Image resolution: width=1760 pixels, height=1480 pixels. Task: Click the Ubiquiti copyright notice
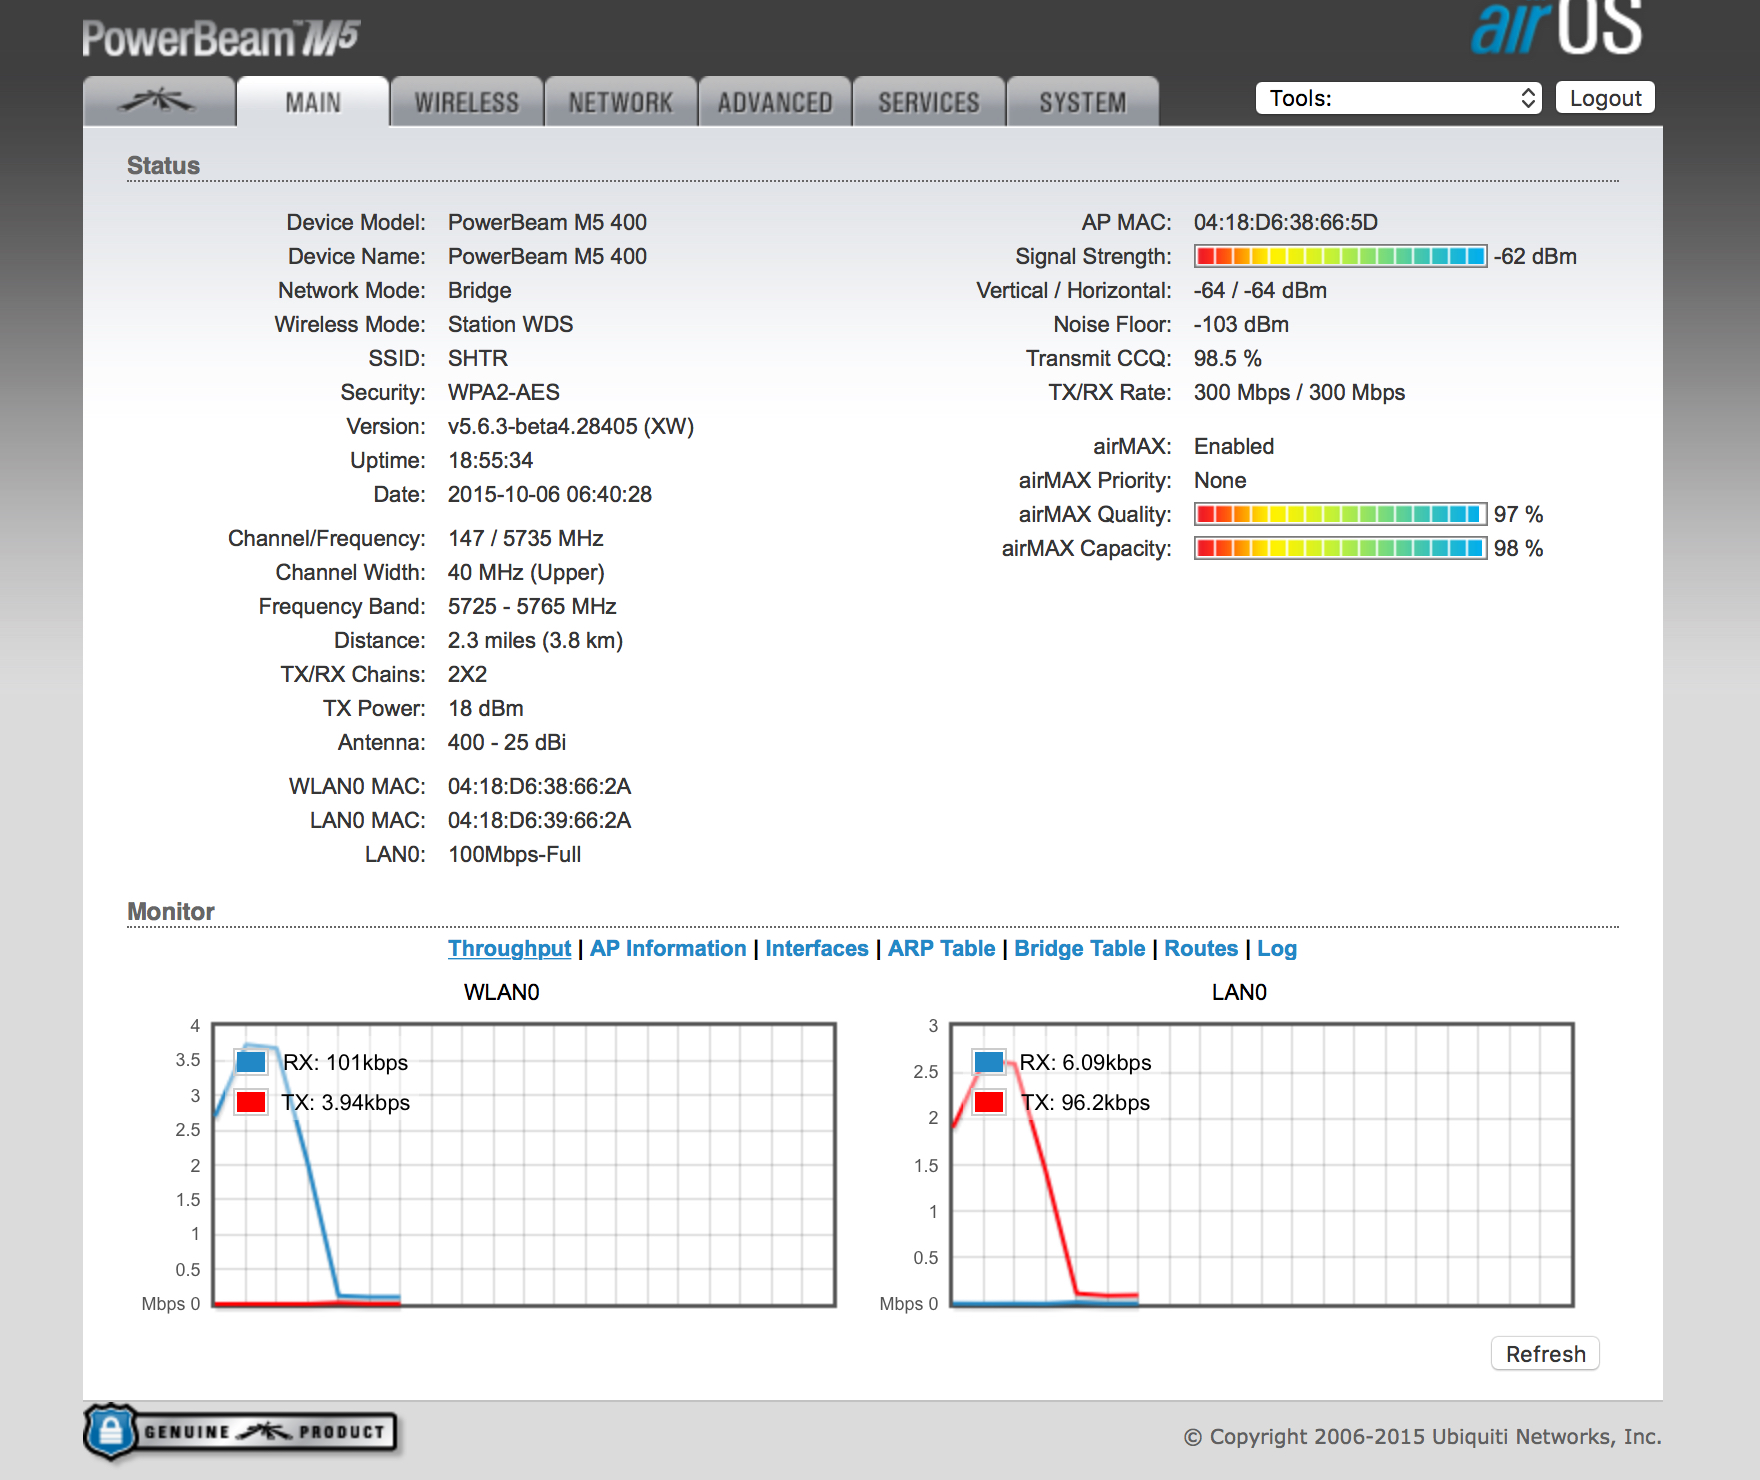[x=1423, y=1437]
